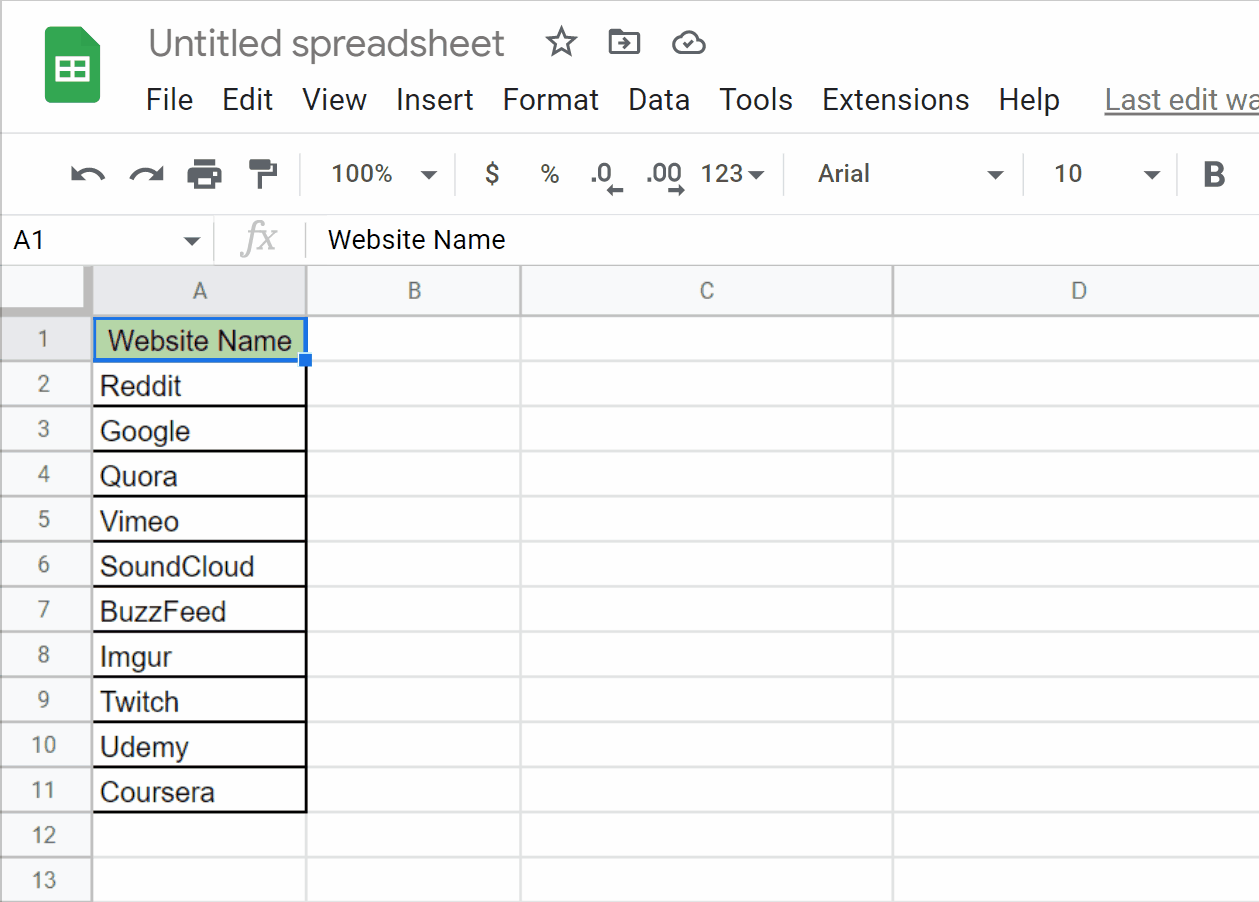
Task: Click the Redo icon
Action: (144, 173)
